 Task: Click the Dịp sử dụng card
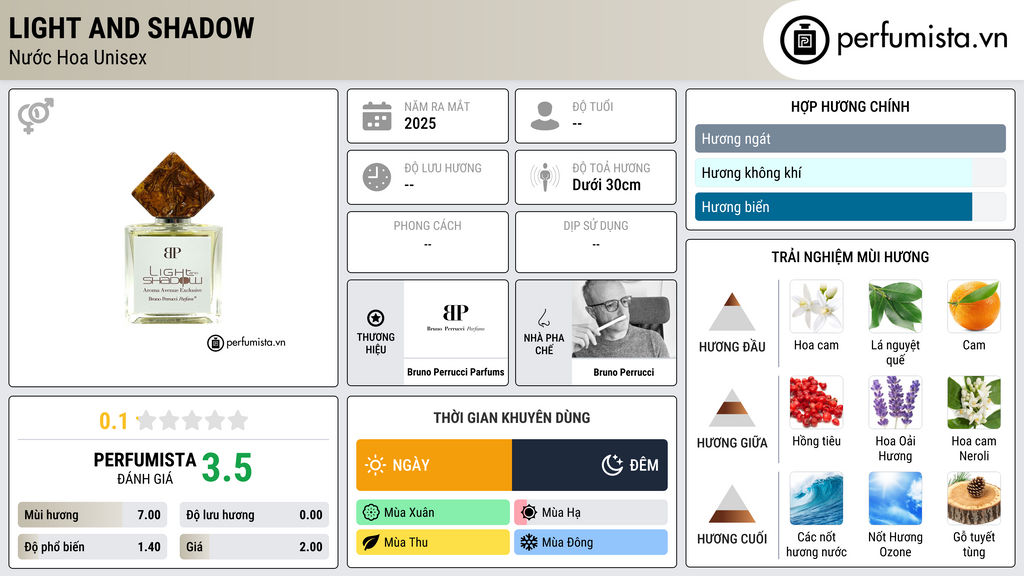click(x=596, y=242)
